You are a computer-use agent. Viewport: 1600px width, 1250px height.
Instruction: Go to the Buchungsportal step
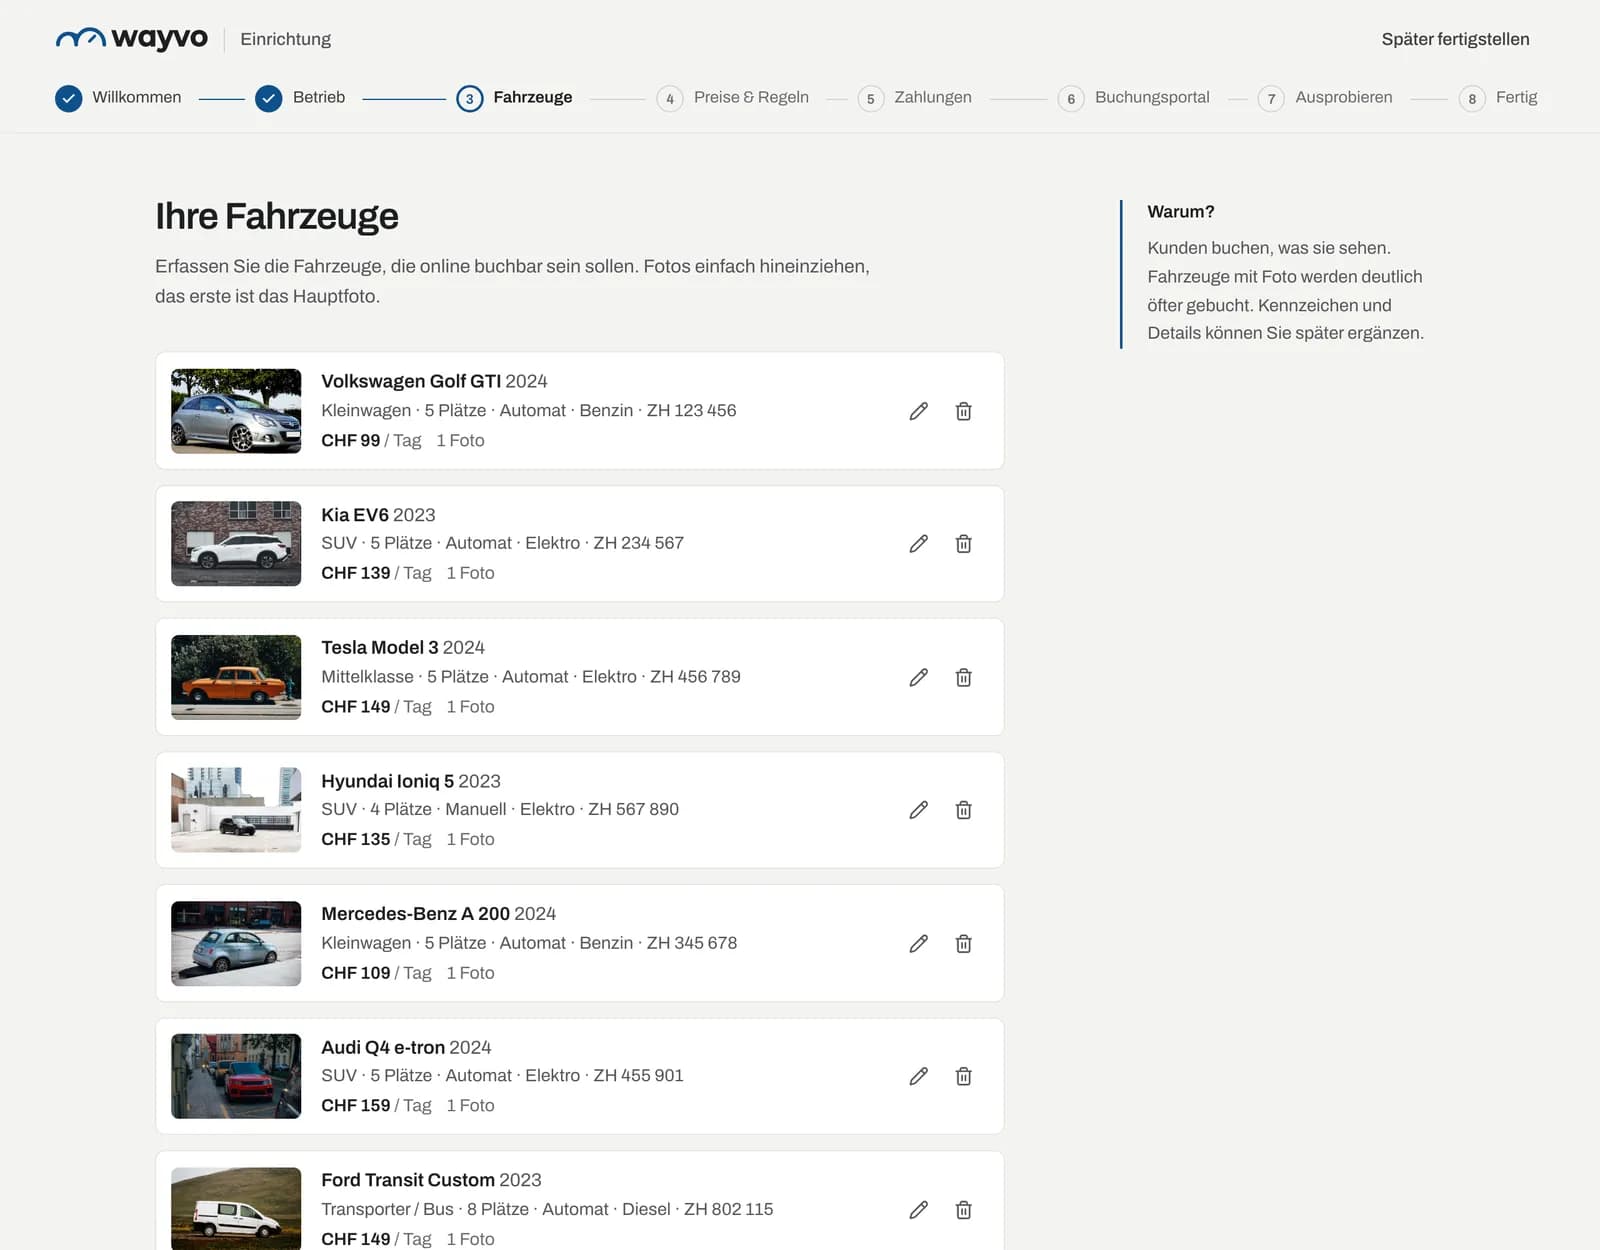click(x=1134, y=98)
